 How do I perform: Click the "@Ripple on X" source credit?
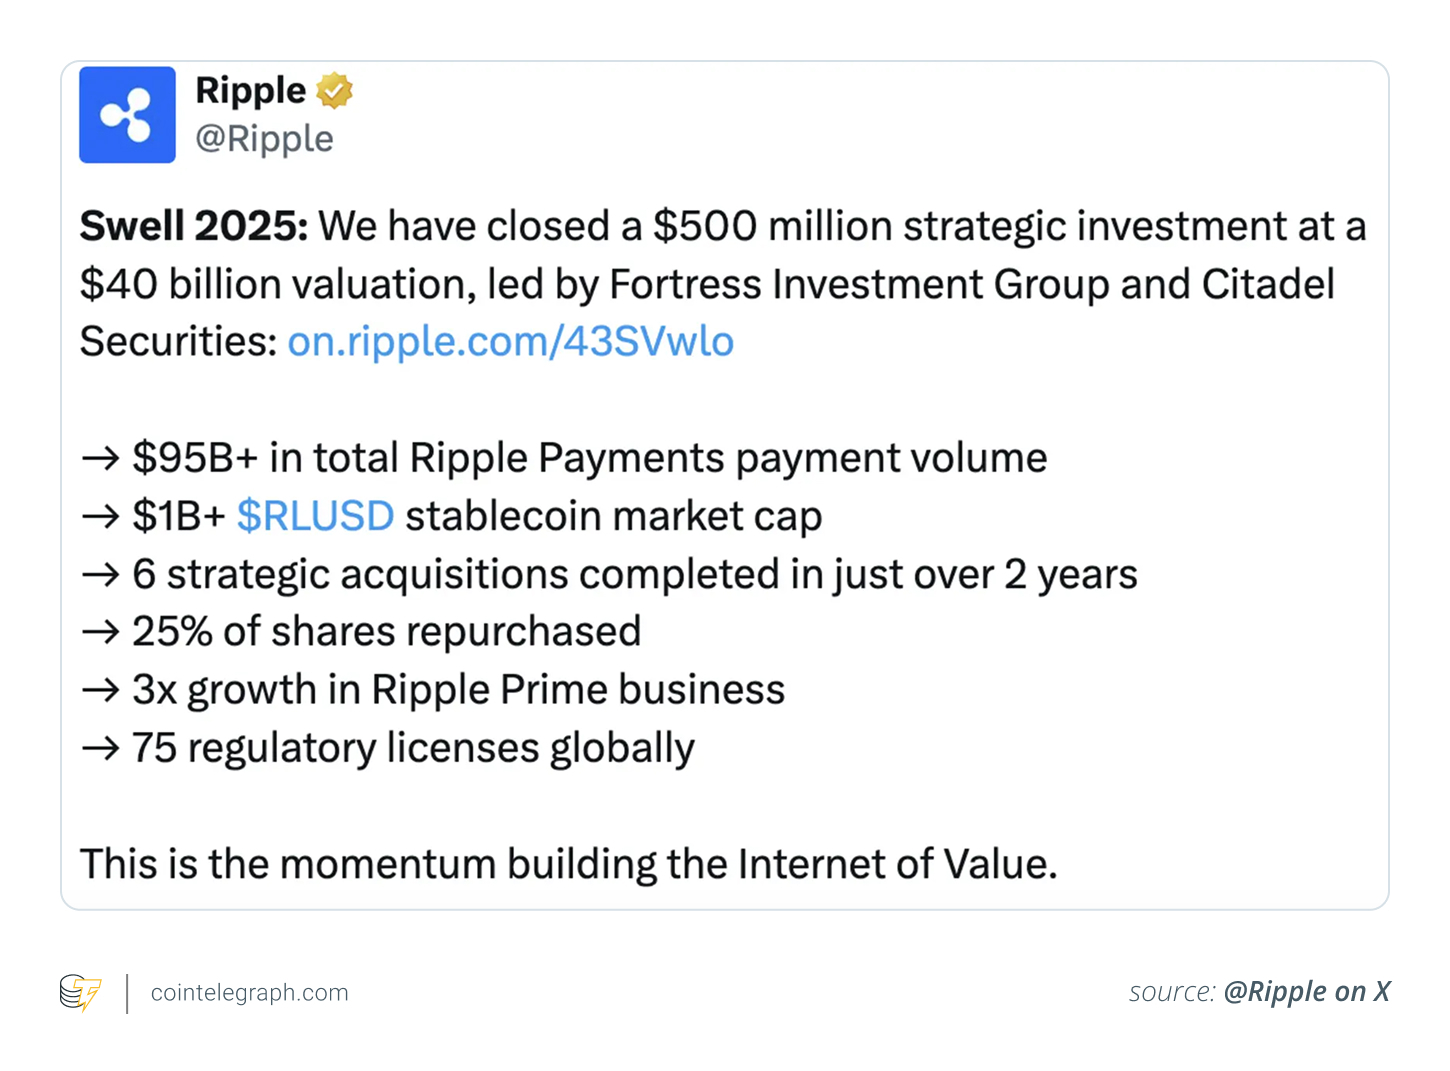click(1306, 992)
